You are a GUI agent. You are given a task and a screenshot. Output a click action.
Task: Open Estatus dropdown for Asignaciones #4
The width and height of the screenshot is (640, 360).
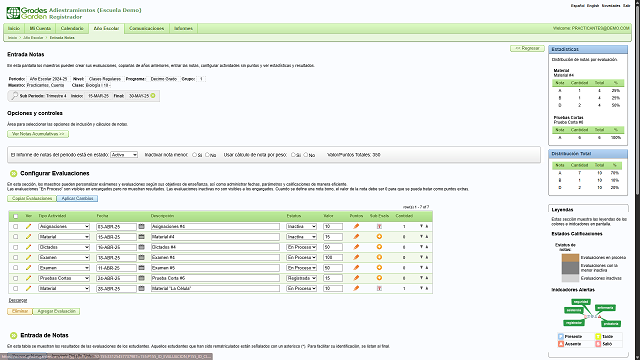[x=301, y=227]
